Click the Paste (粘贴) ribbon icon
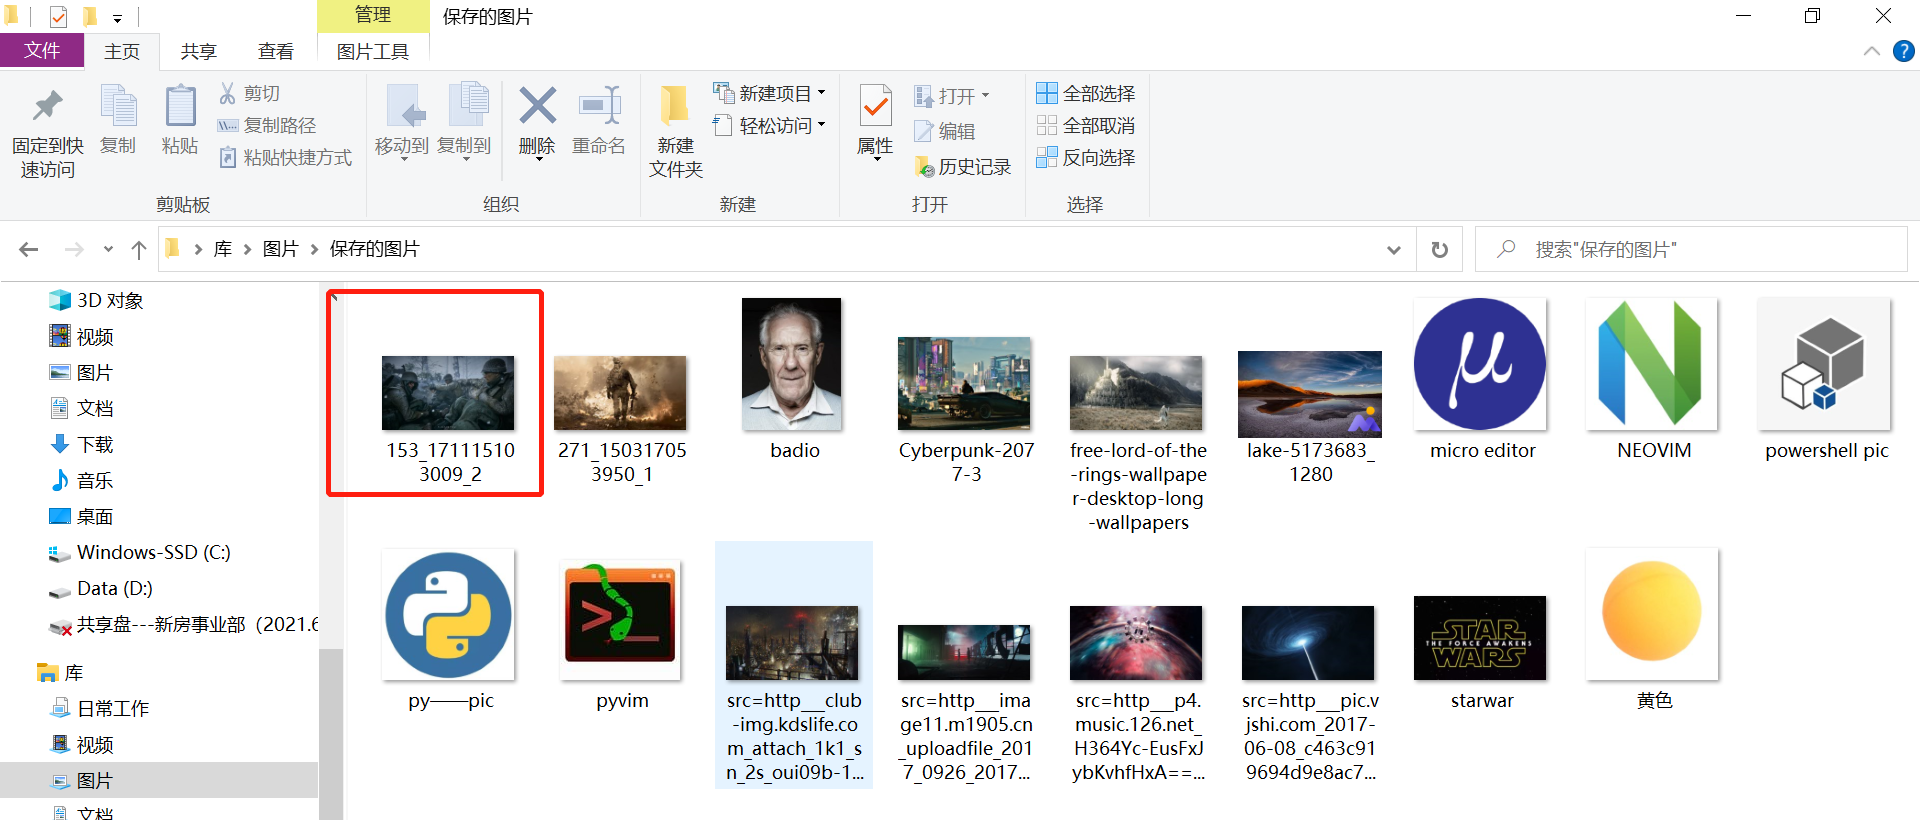This screenshot has width=1920, height=820. (x=180, y=120)
